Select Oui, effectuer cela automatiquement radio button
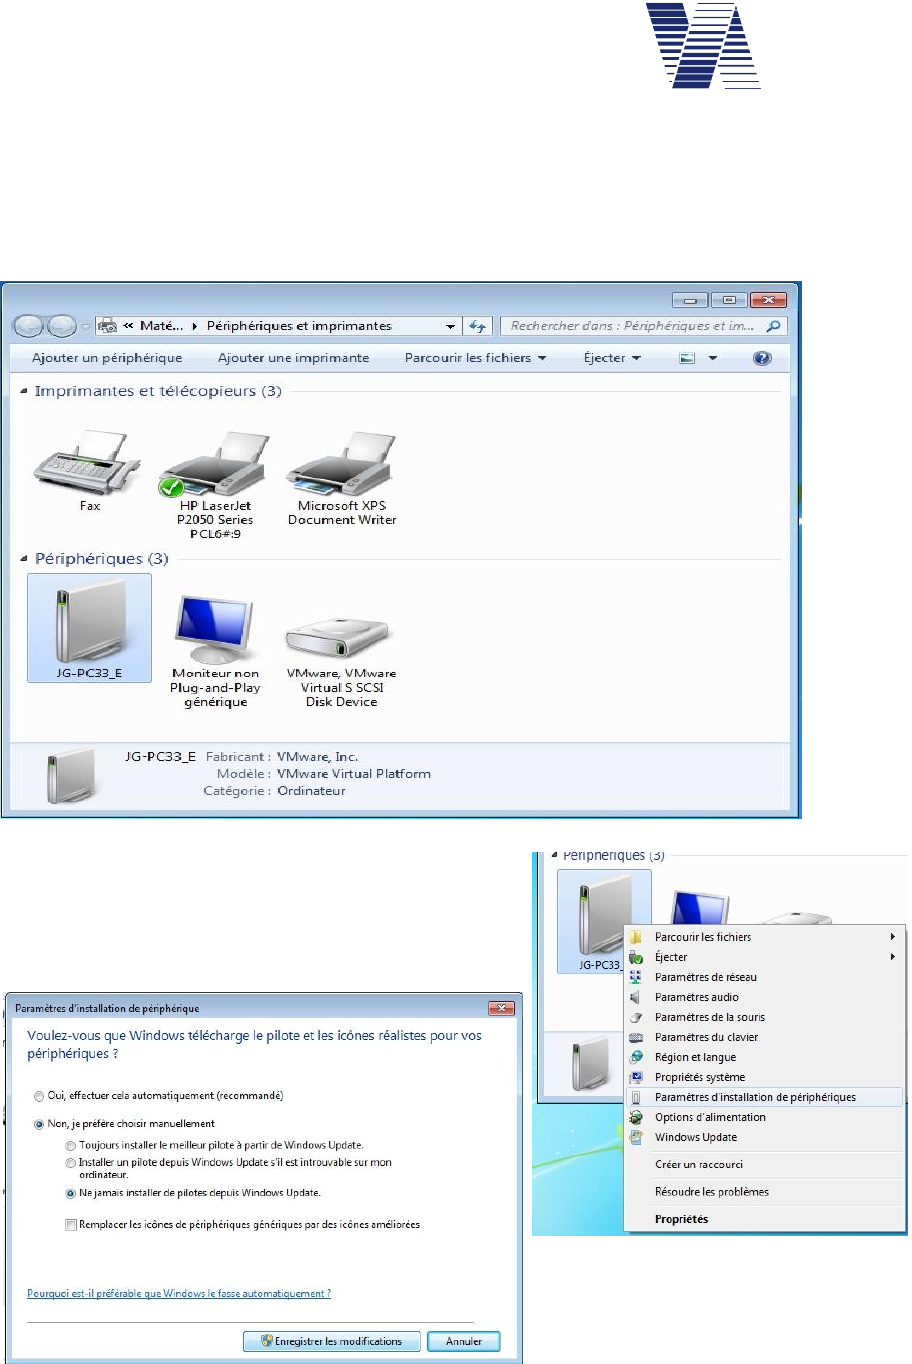912x1364 pixels. [x=39, y=1096]
